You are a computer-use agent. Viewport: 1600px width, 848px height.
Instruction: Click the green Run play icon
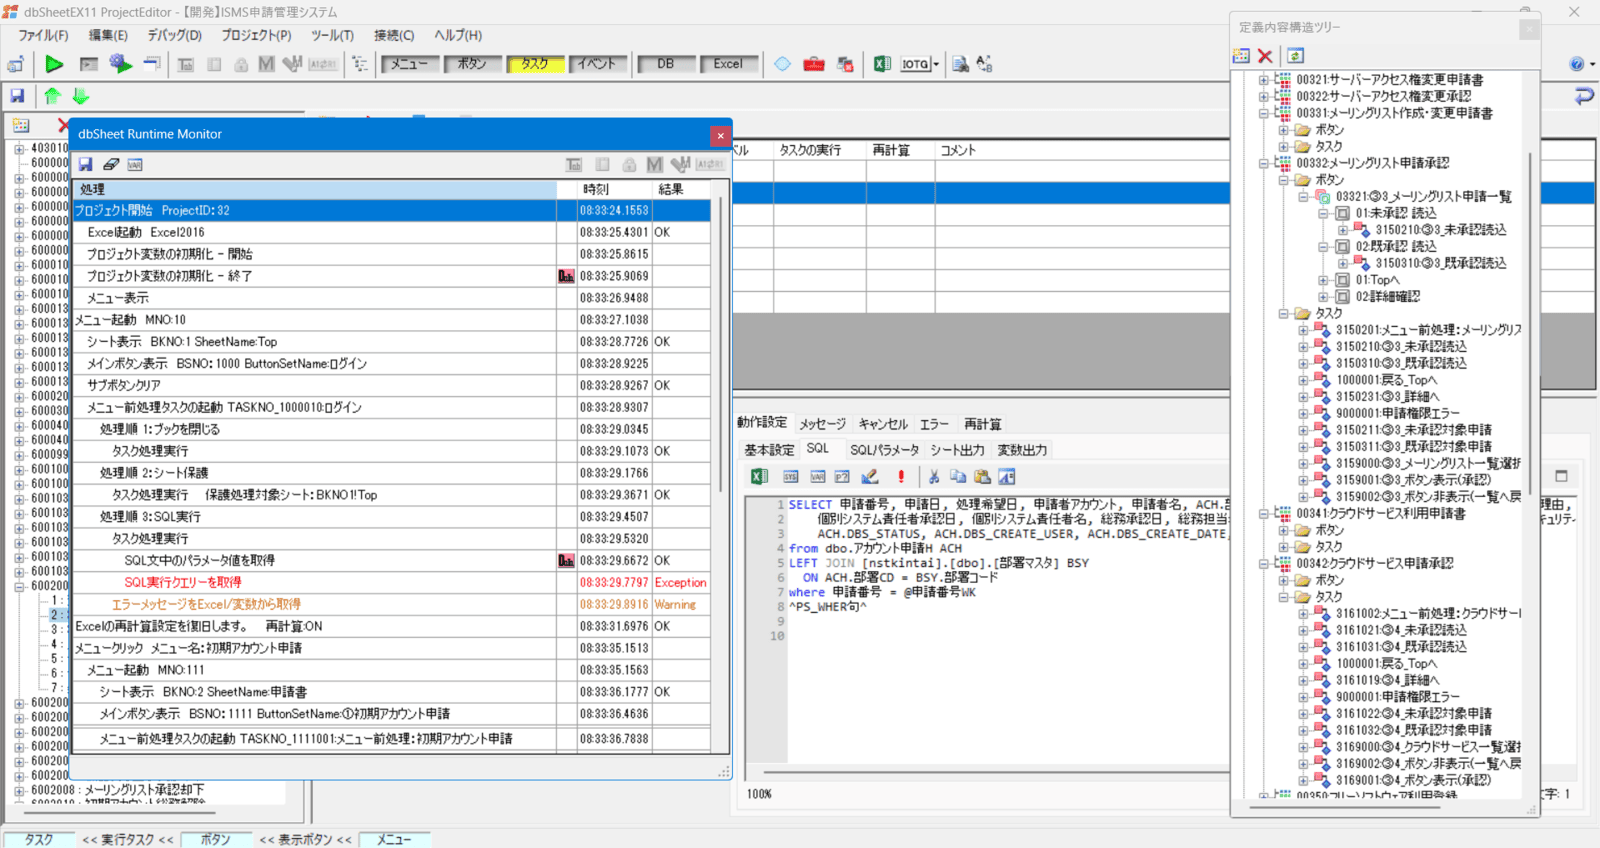click(54, 64)
